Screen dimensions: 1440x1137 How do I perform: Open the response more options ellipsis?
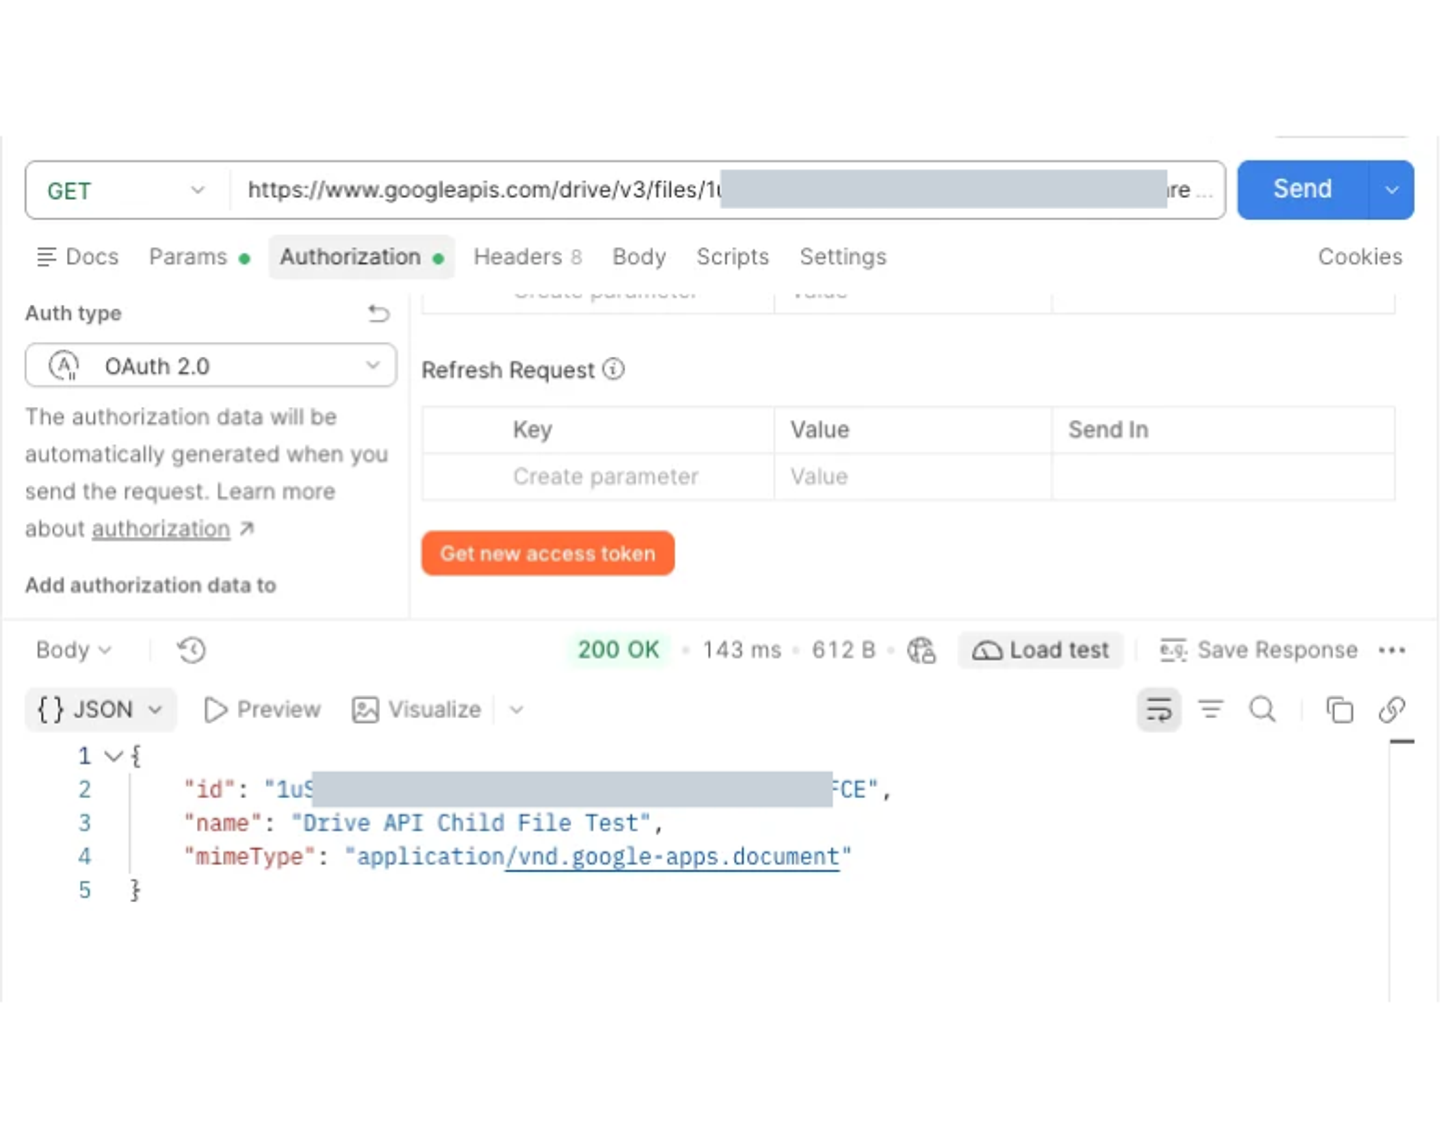1392,651
